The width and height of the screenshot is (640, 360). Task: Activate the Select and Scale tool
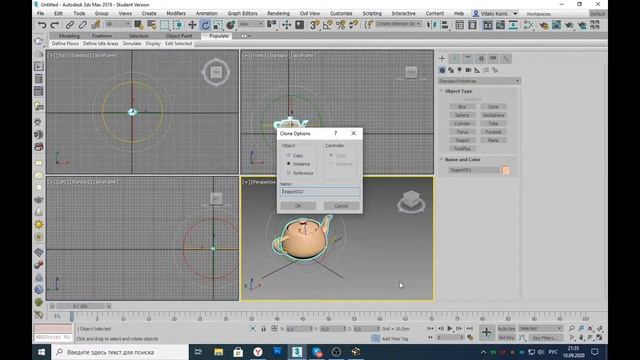click(218, 25)
